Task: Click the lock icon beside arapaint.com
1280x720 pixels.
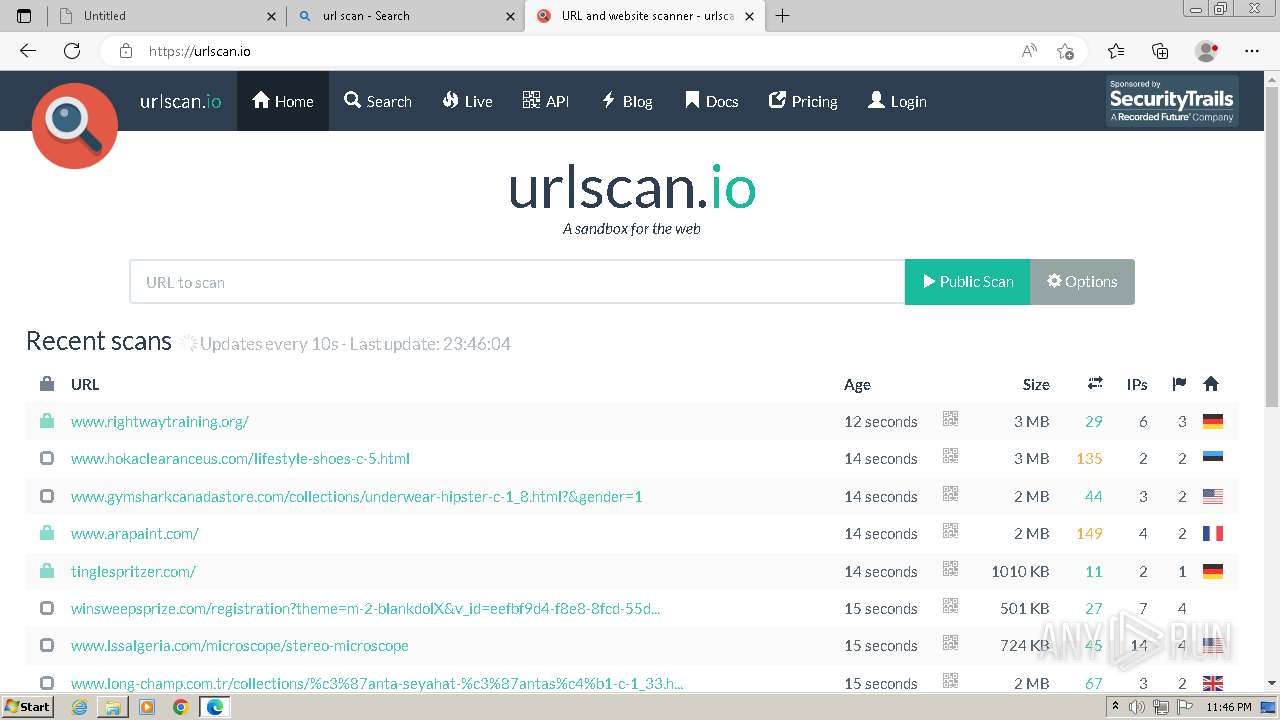Action: tap(47, 533)
